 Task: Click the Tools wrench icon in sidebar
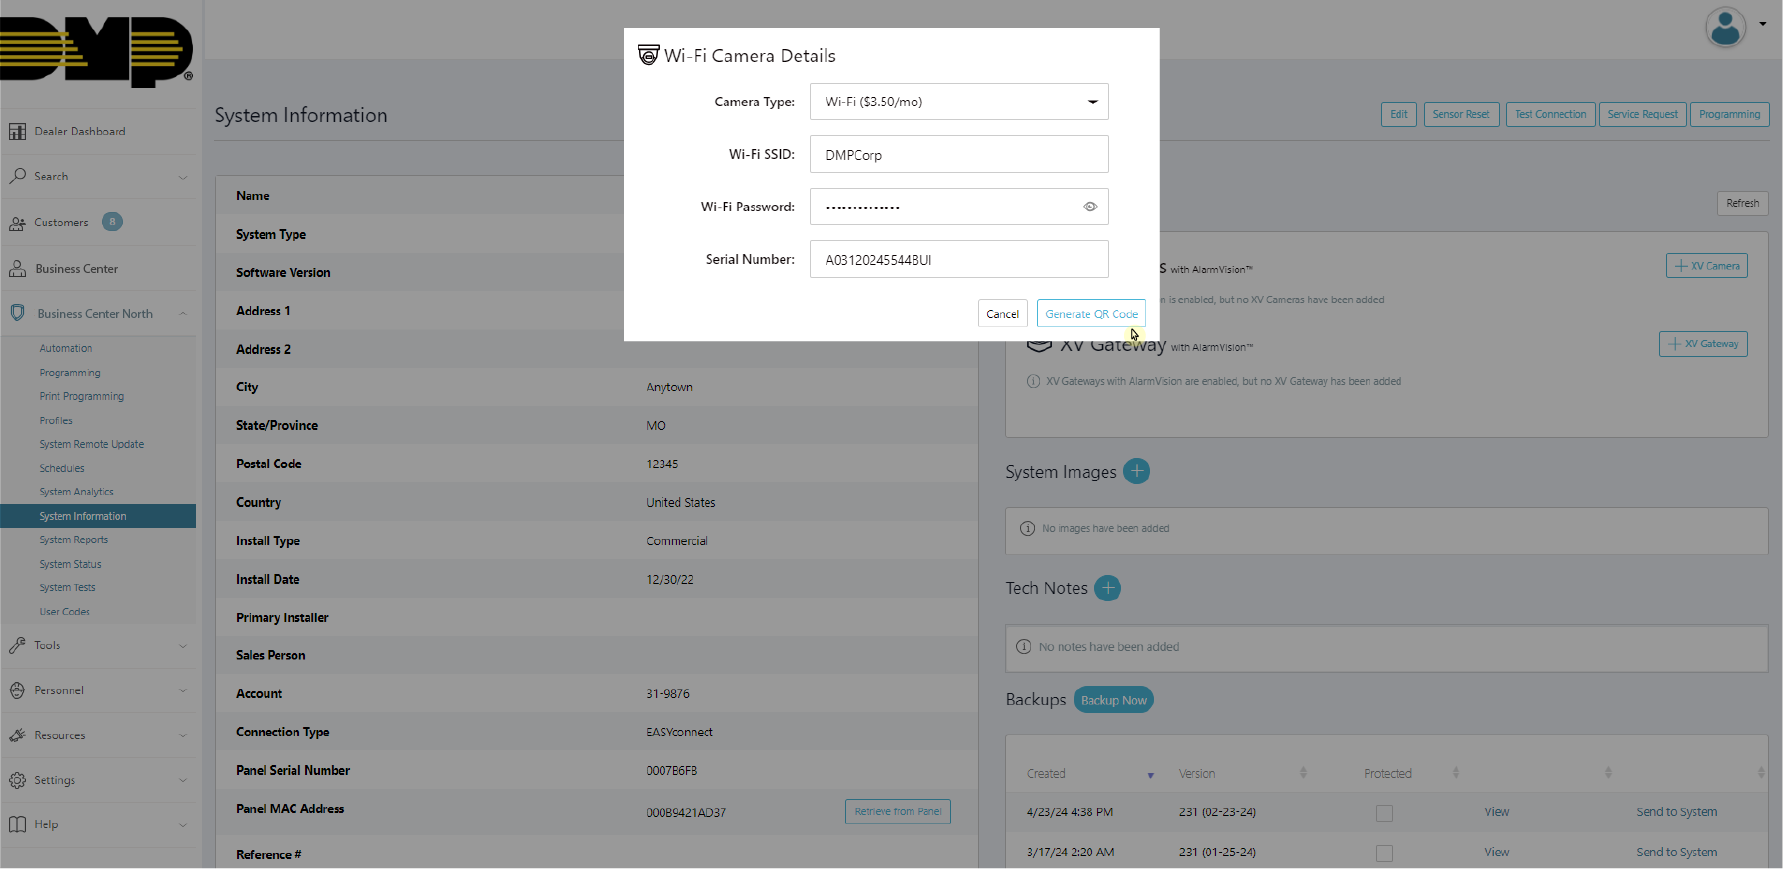tap(17, 645)
